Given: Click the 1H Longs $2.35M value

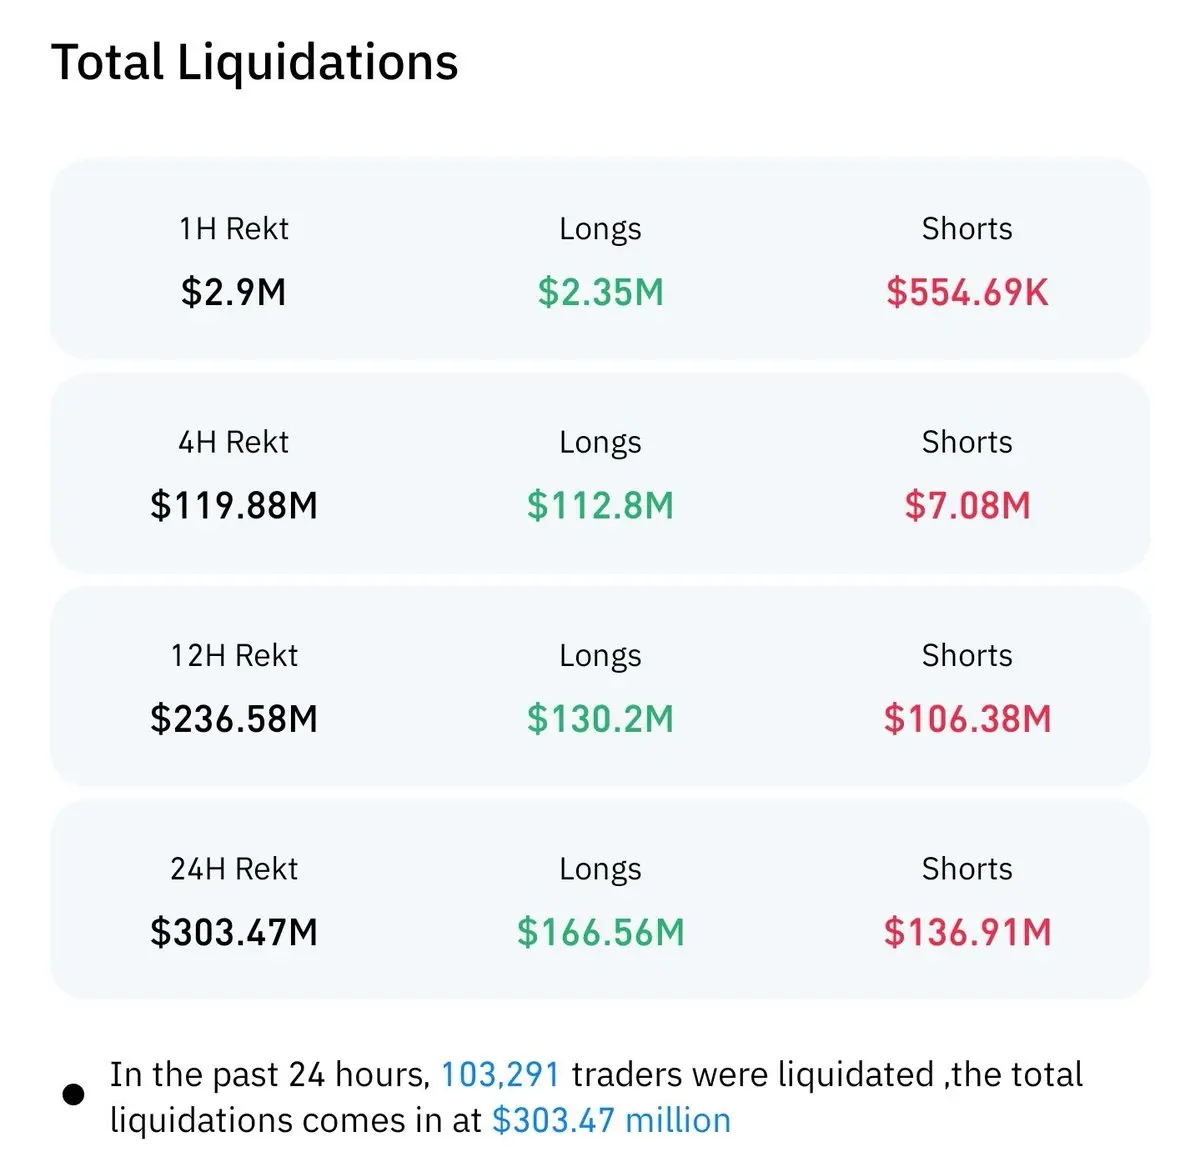Looking at the screenshot, I should pyautogui.click(x=600, y=292).
